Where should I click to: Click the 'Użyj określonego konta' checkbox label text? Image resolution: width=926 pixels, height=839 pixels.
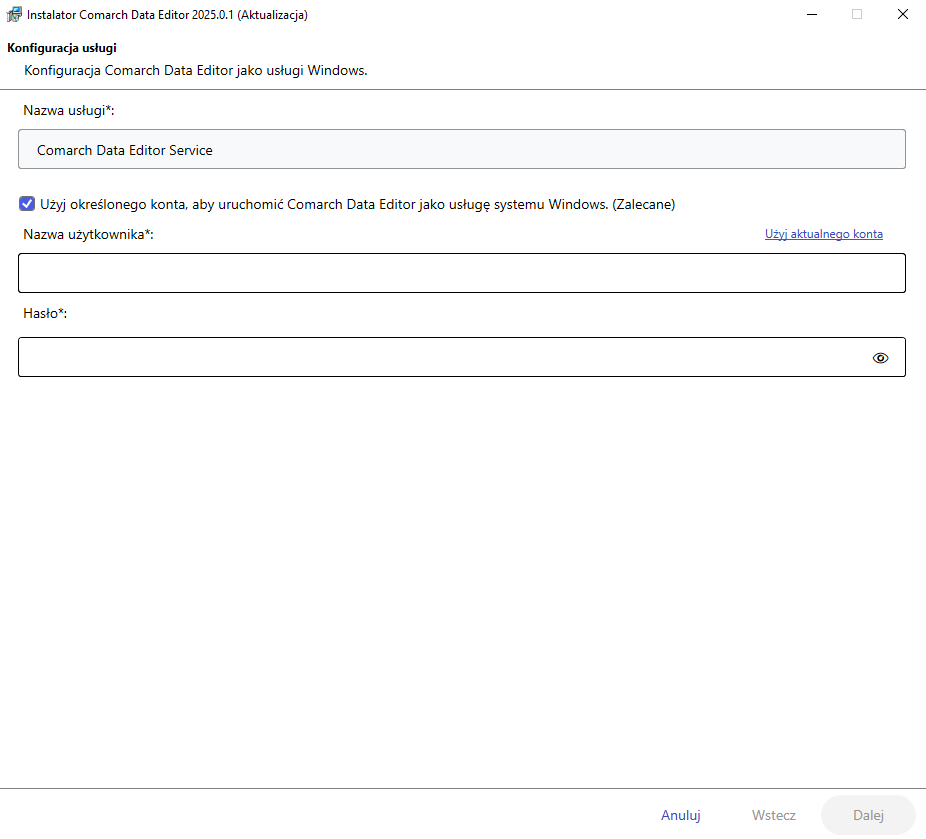[x=357, y=204]
